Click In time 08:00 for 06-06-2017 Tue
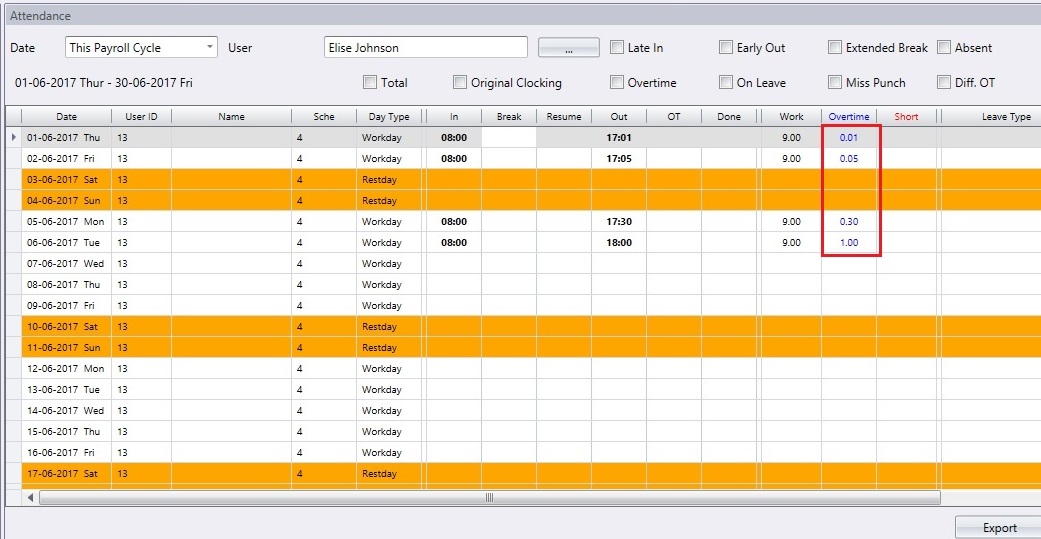Image resolution: width=1041 pixels, height=539 pixels. 454,243
